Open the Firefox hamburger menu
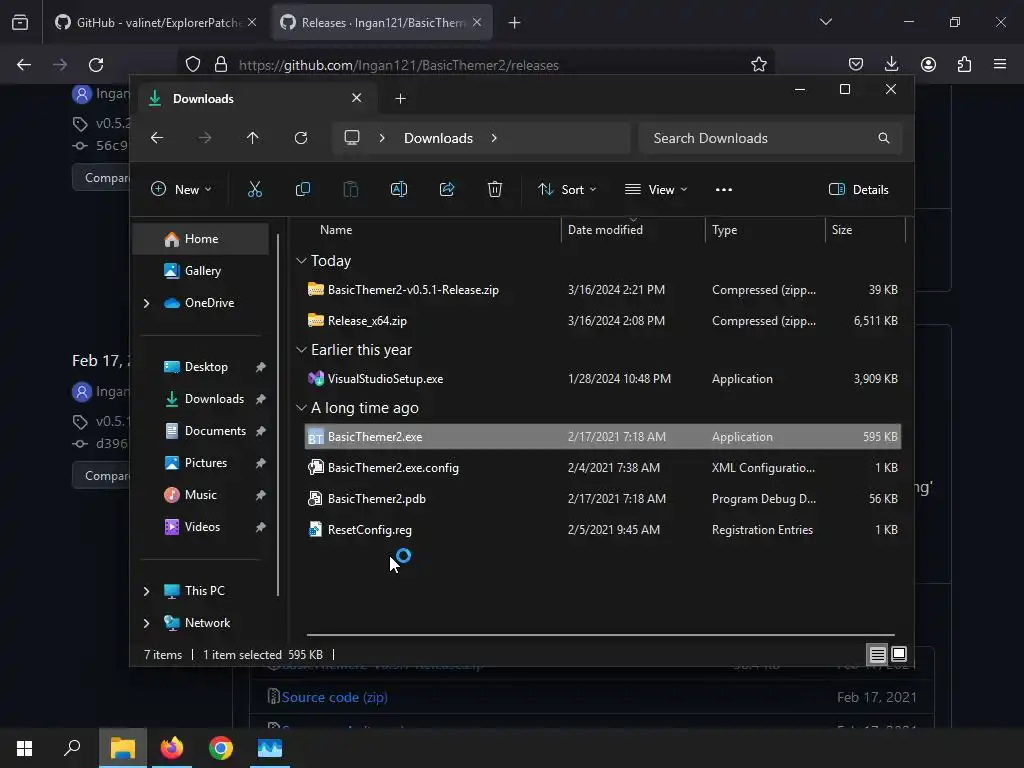The height and width of the screenshot is (768, 1024). (x=1000, y=64)
